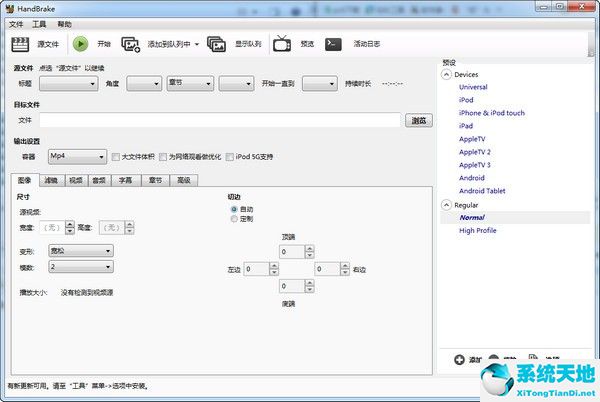Open the 章节 range type dropdown
This screenshot has width=600, height=402.
pyautogui.click(x=190, y=83)
